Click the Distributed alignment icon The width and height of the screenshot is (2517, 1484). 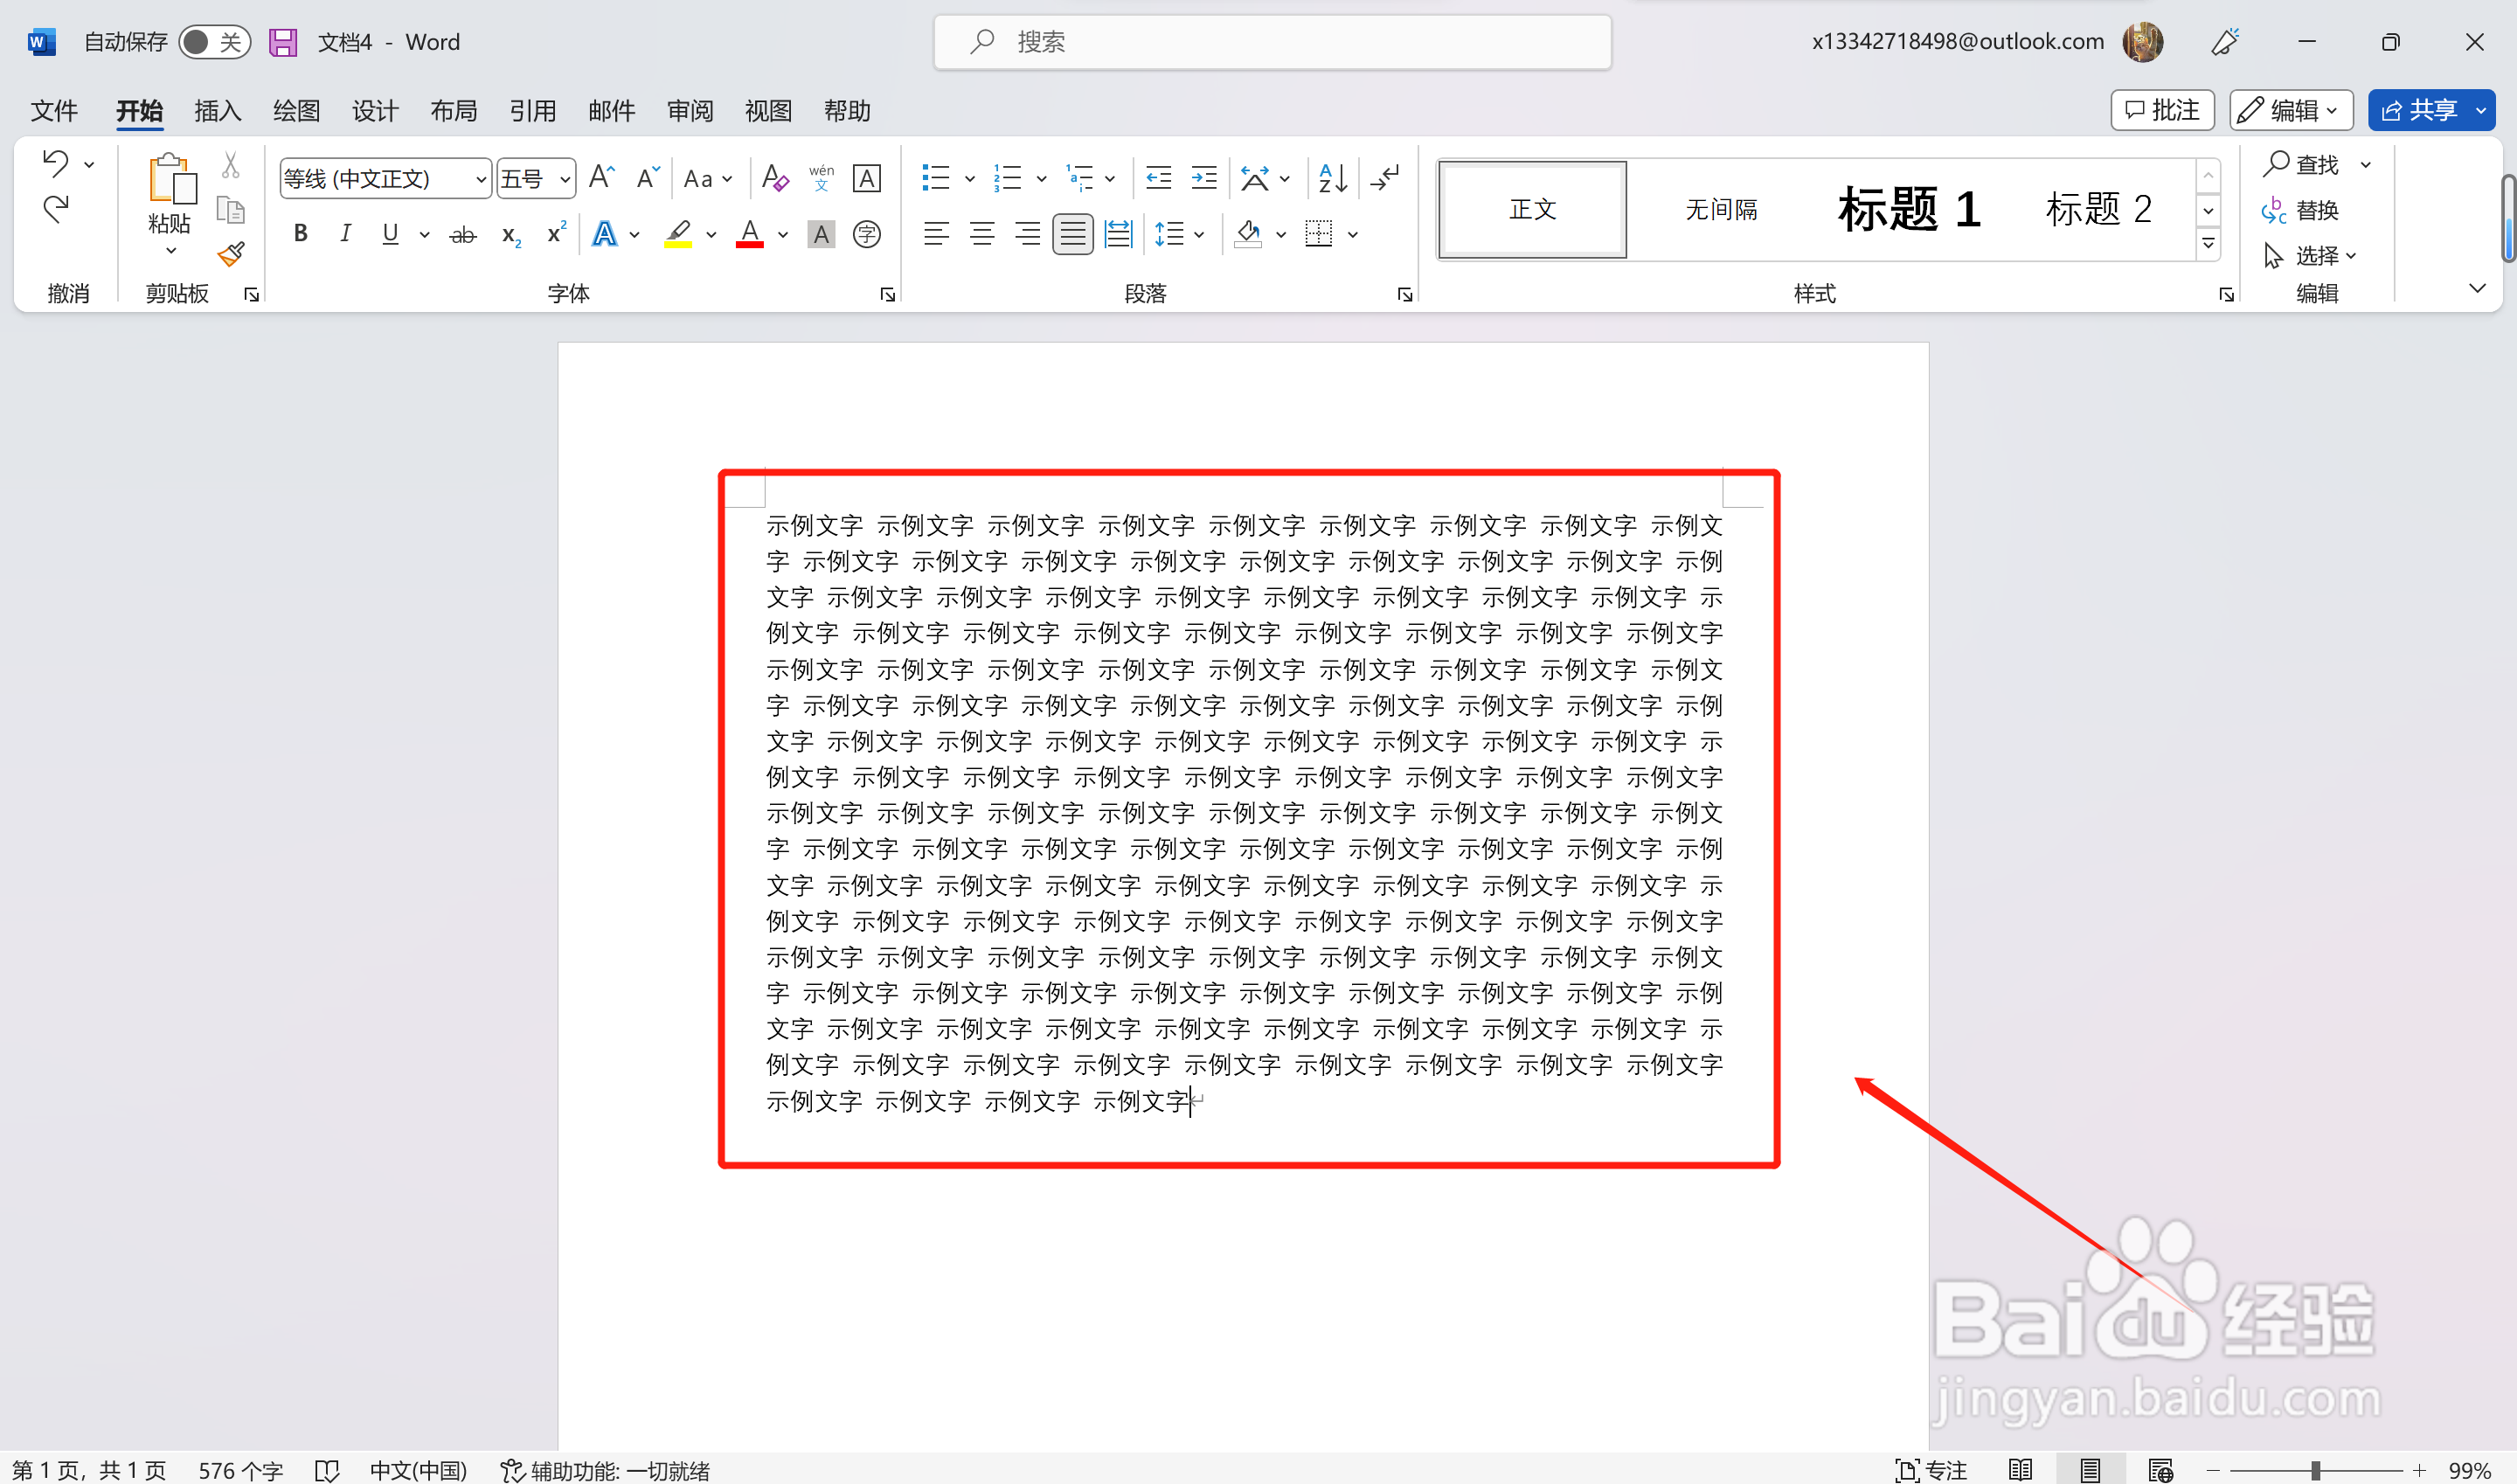(1117, 234)
